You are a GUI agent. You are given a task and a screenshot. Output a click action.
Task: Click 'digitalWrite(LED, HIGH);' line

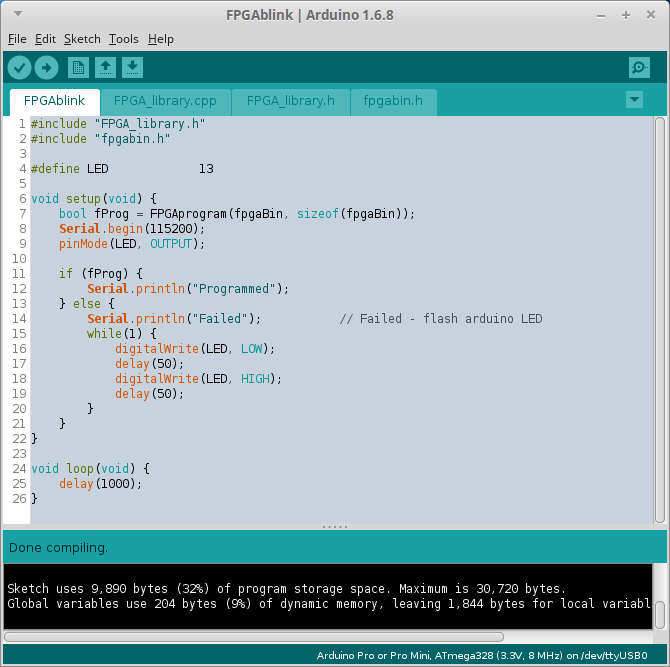pos(198,379)
